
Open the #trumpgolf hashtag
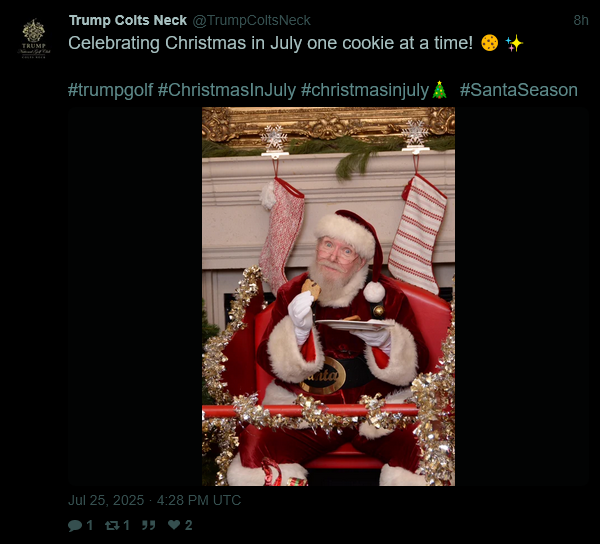(x=111, y=90)
